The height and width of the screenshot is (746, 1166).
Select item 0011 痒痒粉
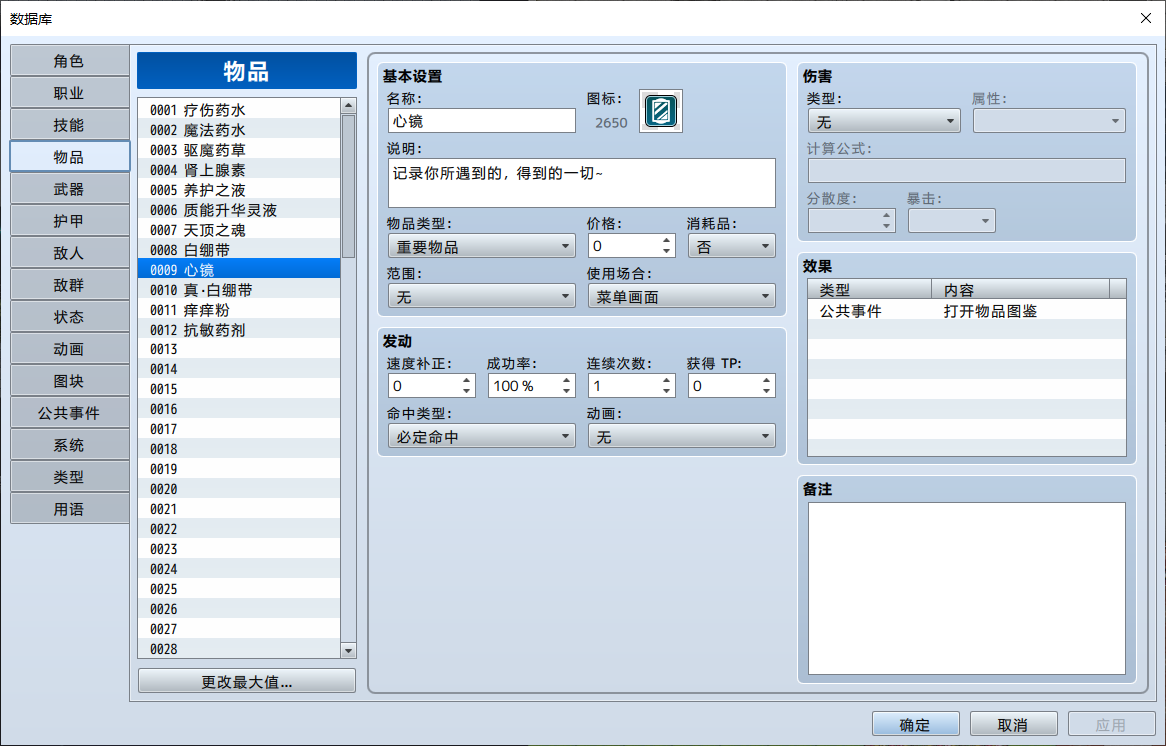(239, 309)
